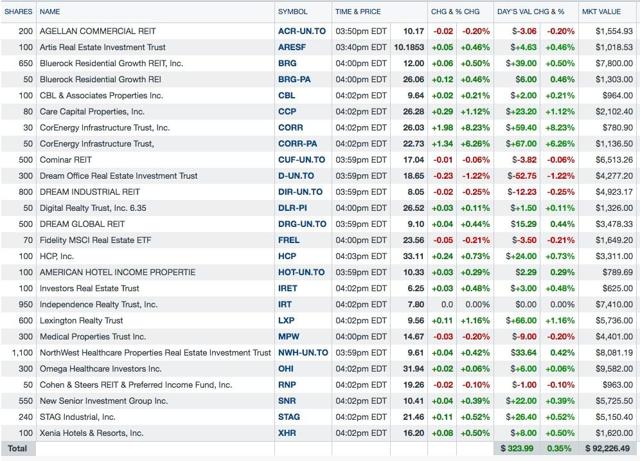Select the AGELLAN COMMERCIAL REIT name

(98, 31)
